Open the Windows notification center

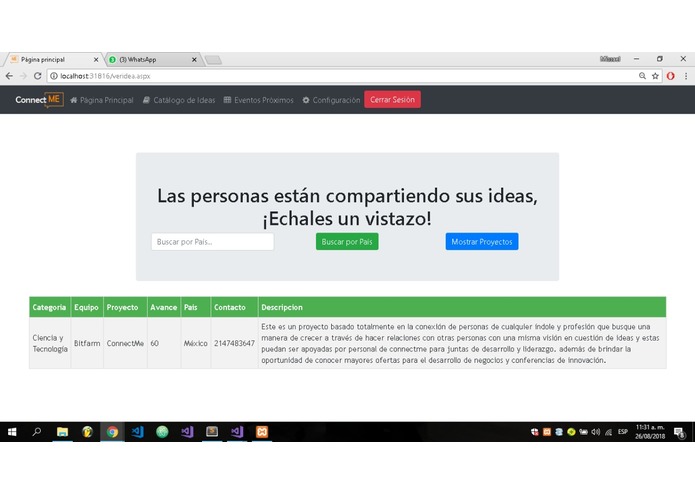pyautogui.click(x=679, y=432)
